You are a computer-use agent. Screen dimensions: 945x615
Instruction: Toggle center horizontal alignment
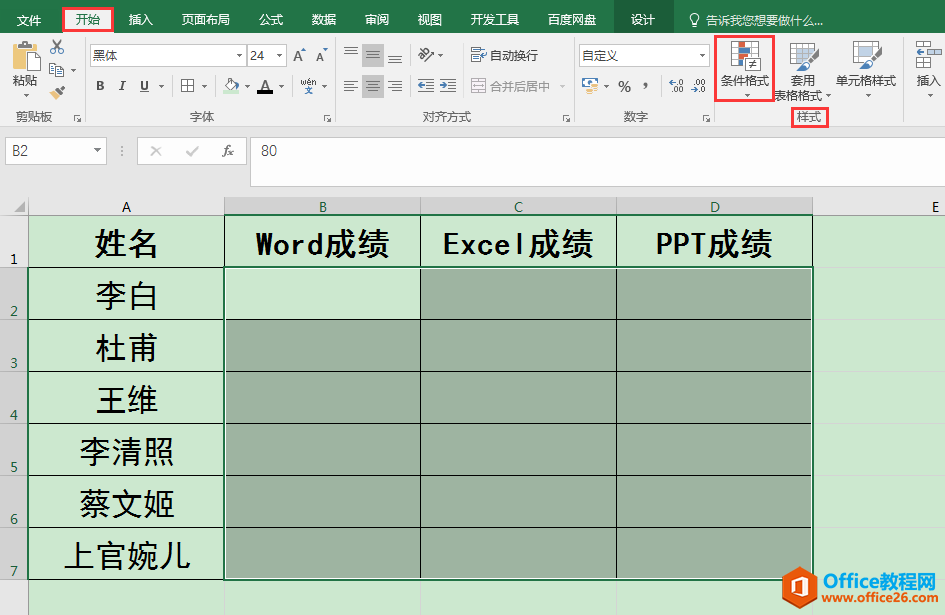pyautogui.click(x=373, y=86)
